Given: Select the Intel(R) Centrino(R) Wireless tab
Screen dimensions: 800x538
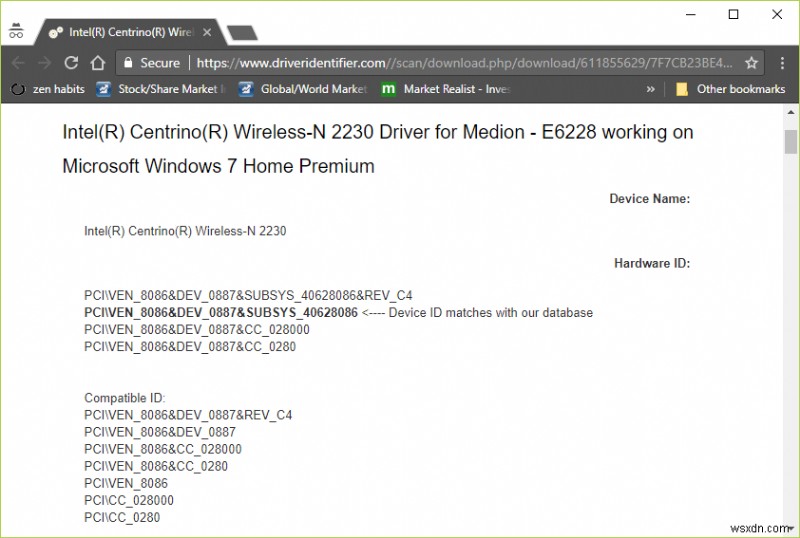Looking at the screenshot, I should [x=130, y=32].
